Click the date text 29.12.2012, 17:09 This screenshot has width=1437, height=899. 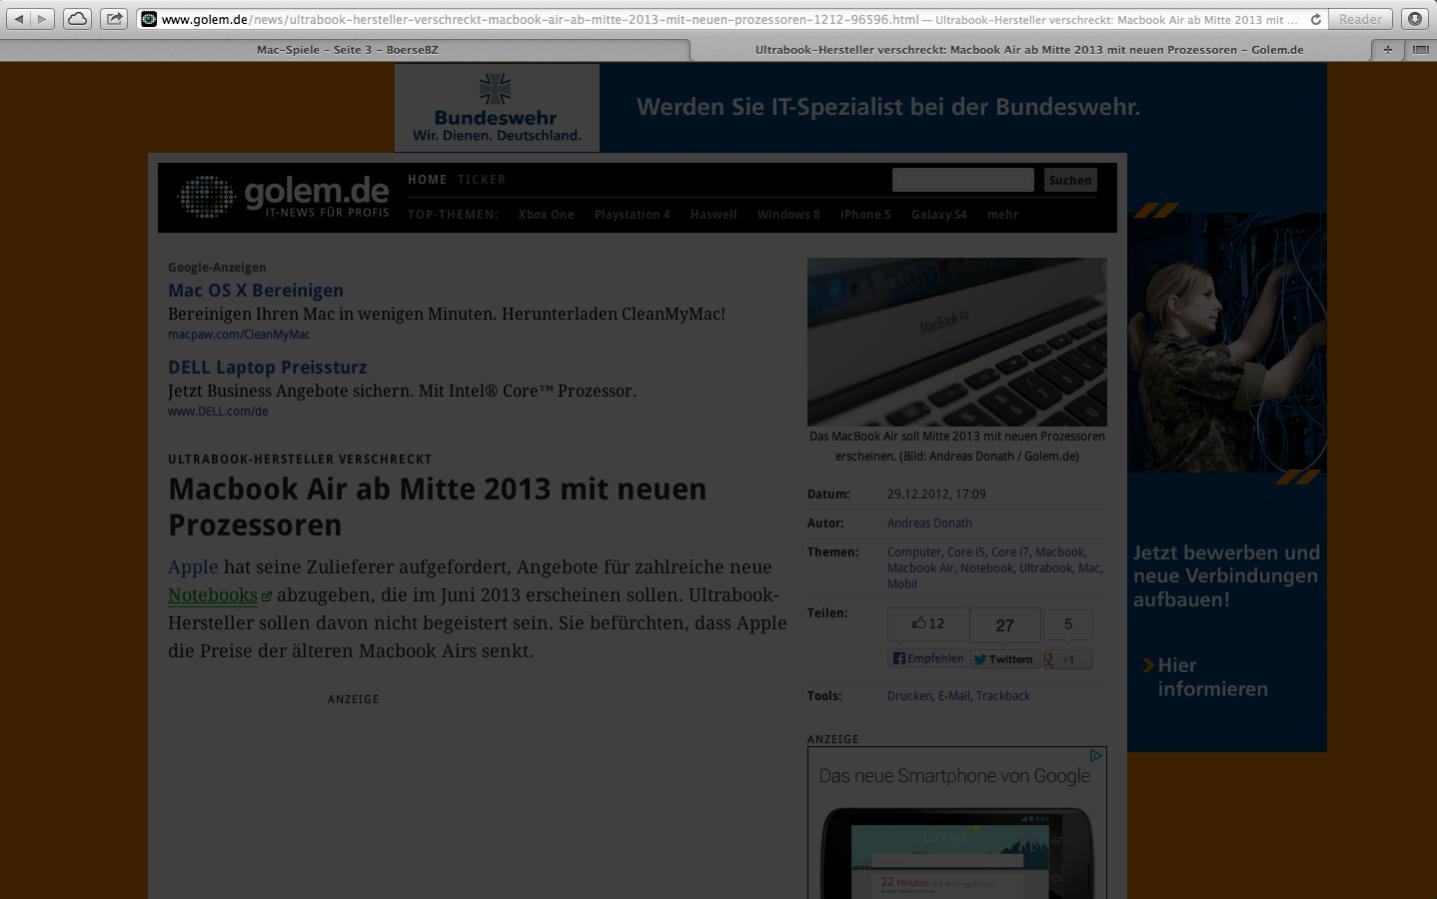(936, 494)
